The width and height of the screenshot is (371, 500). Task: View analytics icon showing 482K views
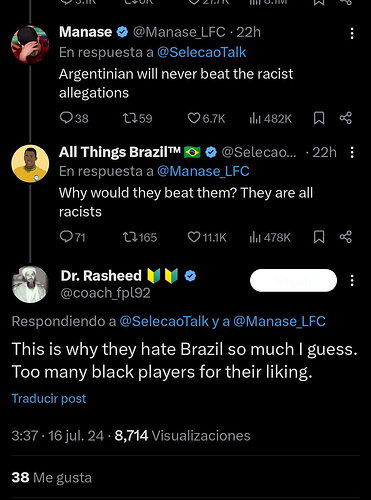(x=255, y=118)
